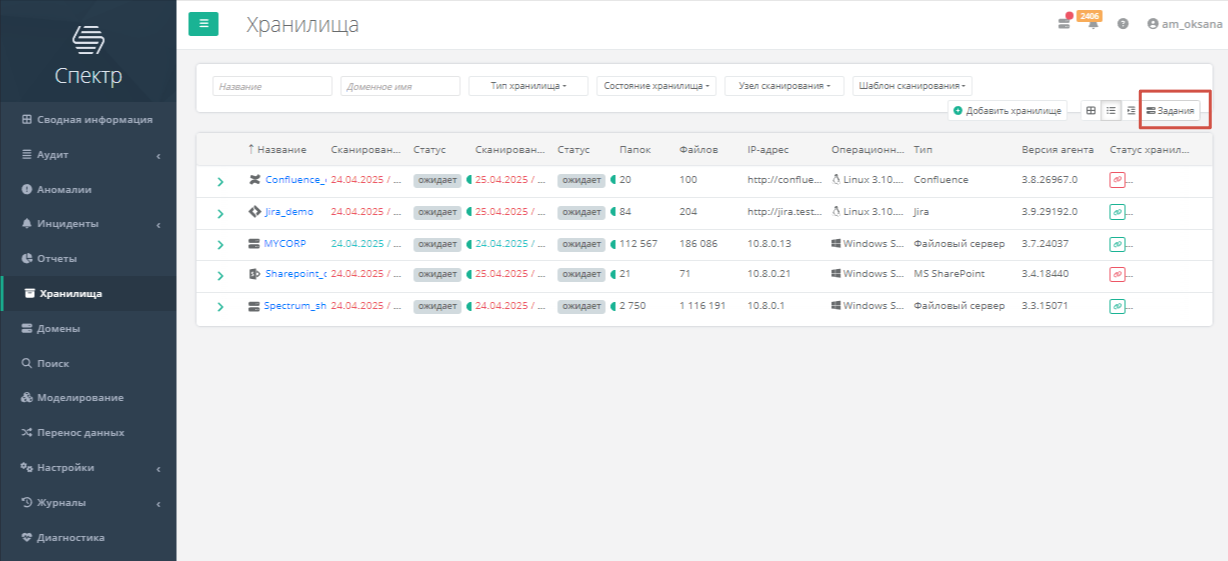Click the Задания button
Viewport: 1228px width, 561px height.
pyautogui.click(x=1171, y=110)
